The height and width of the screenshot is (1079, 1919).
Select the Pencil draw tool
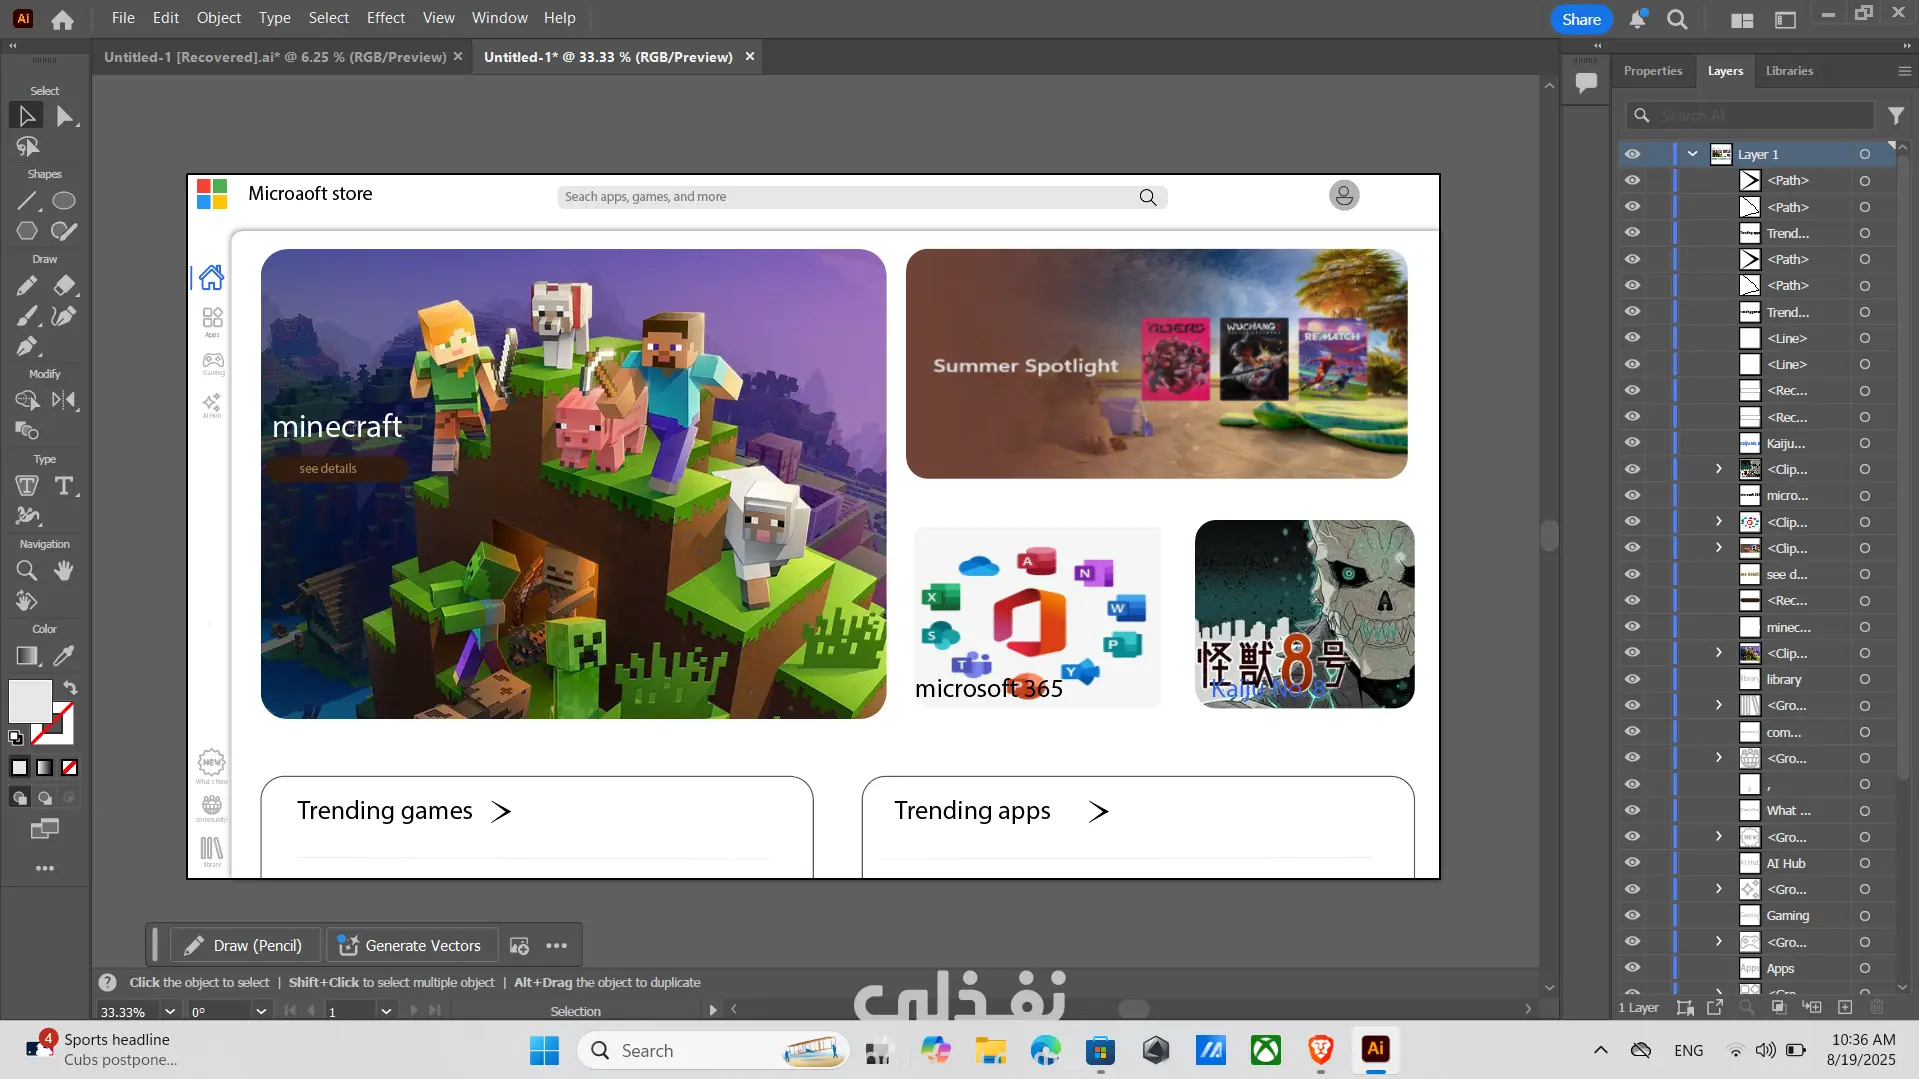point(27,286)
